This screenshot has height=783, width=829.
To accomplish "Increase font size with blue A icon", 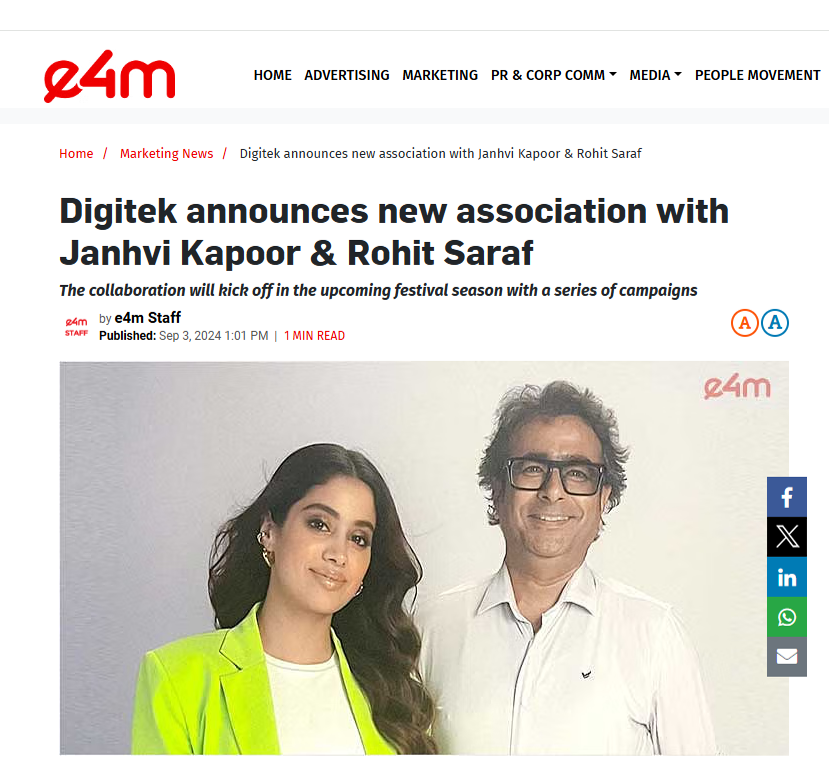I will click(x=775, y=323).
